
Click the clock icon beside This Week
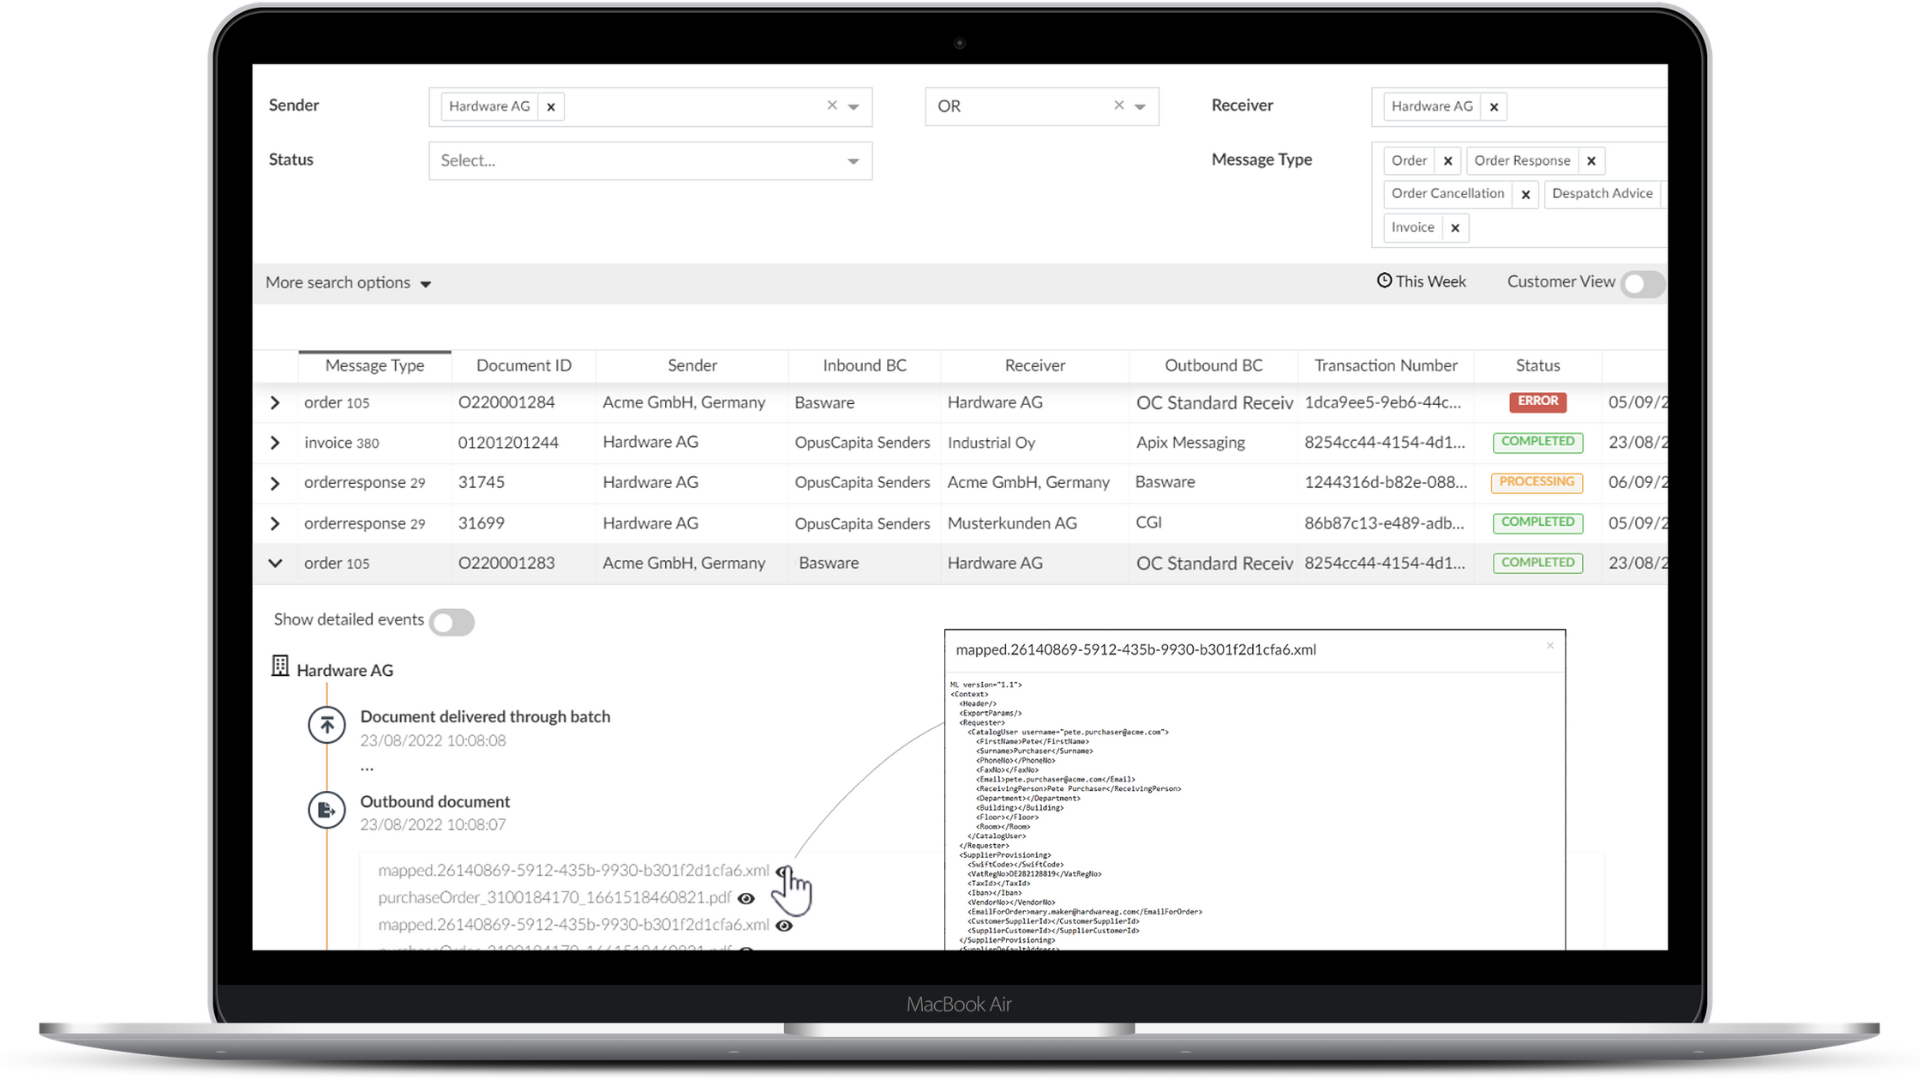pyautogui.click(x=1383, y=281)
